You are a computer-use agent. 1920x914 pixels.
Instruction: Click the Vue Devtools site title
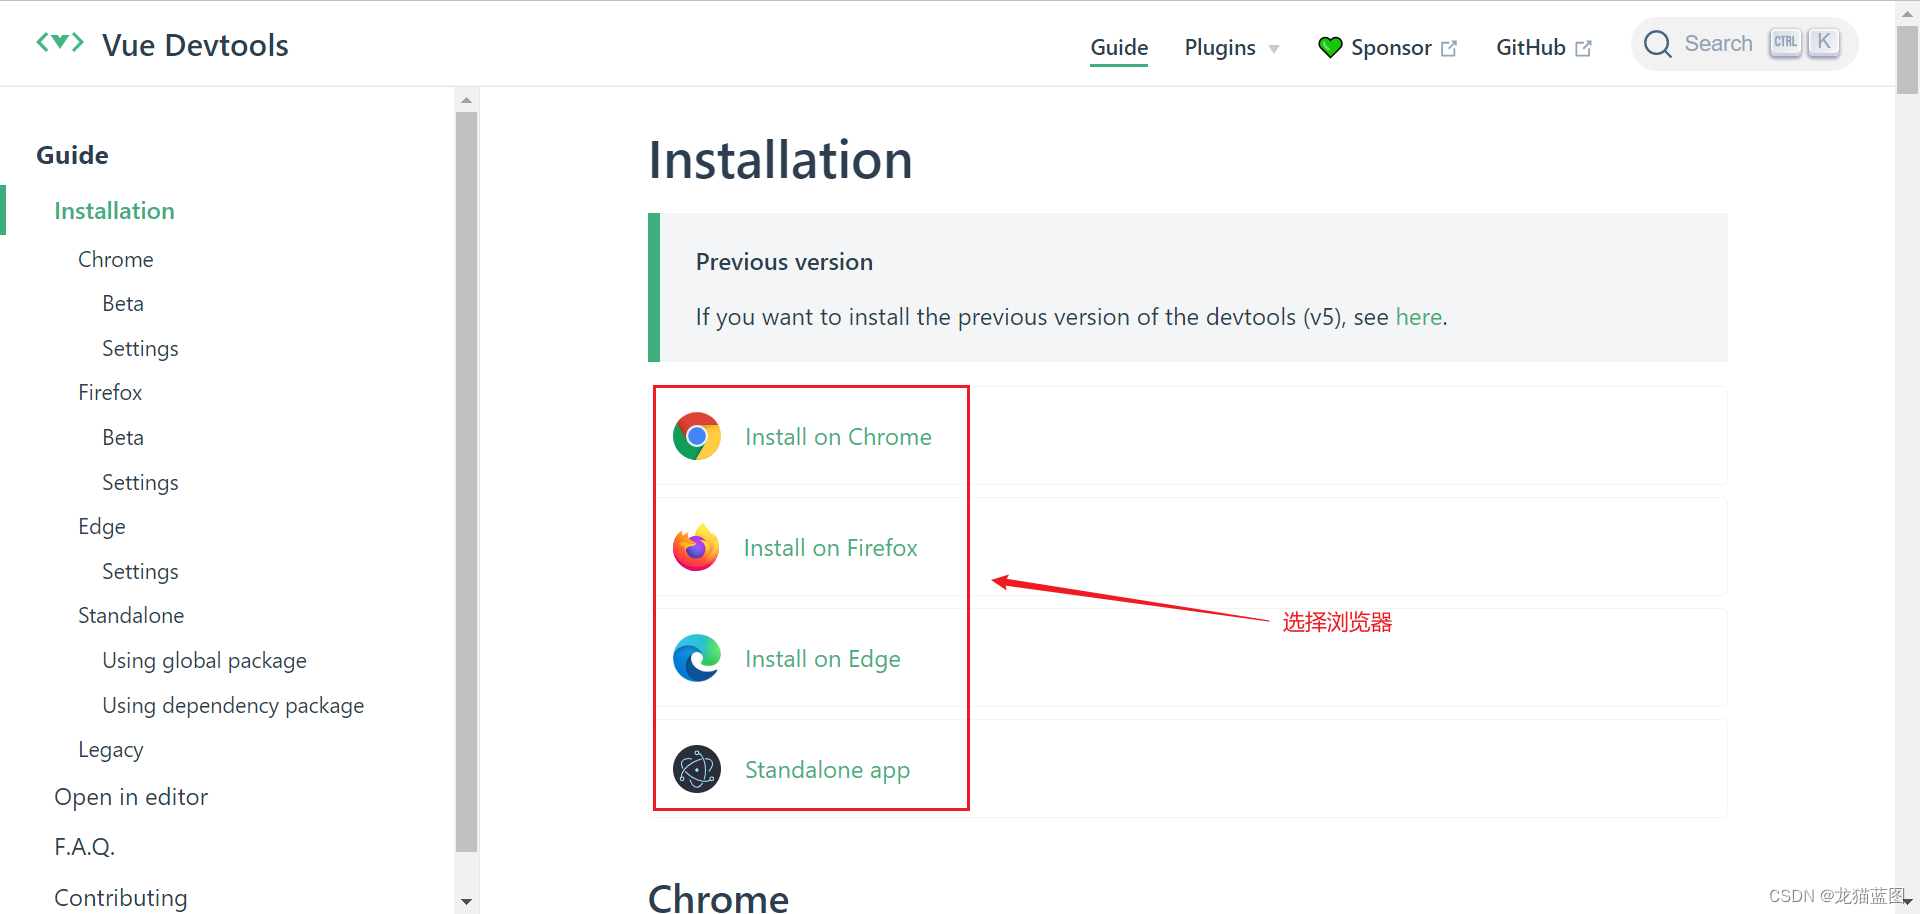click(195, 45)
